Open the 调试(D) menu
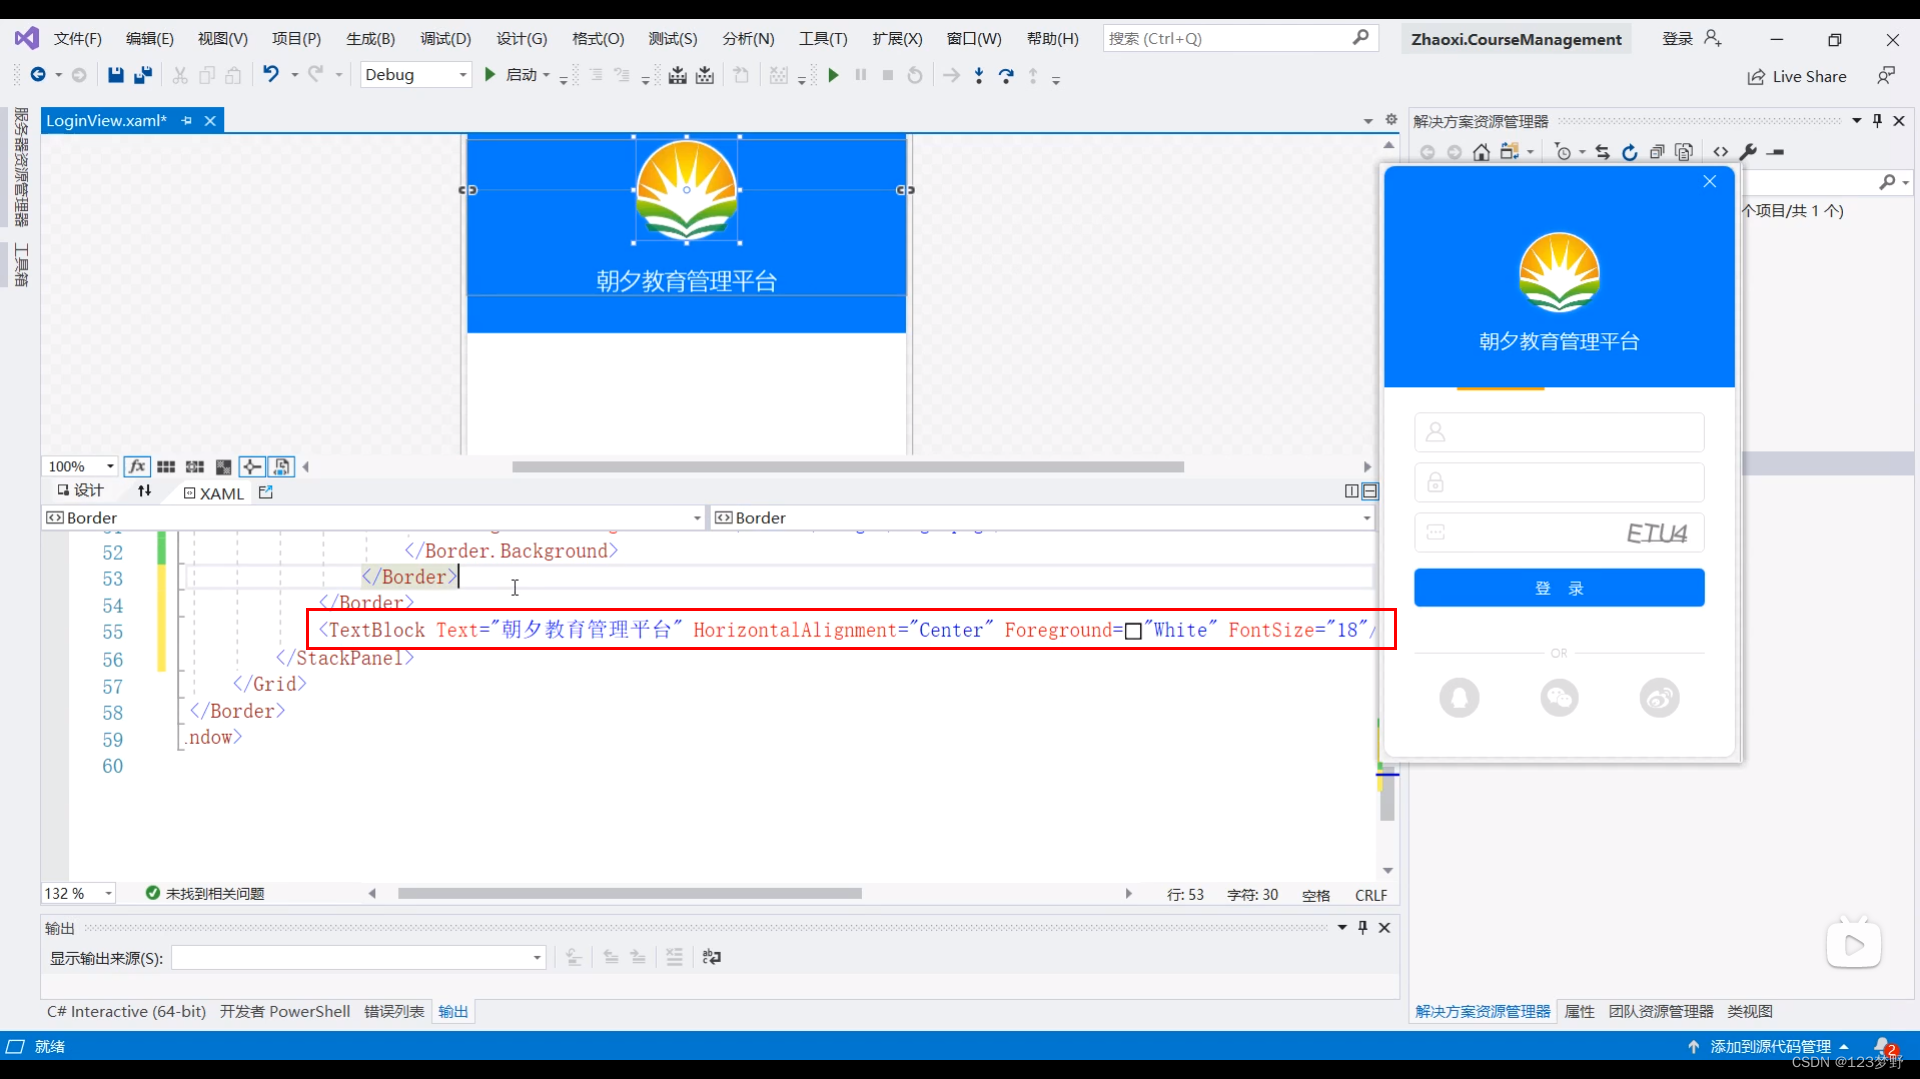The width and height of the screenshot is (1920, 1079). coord(445,39)
